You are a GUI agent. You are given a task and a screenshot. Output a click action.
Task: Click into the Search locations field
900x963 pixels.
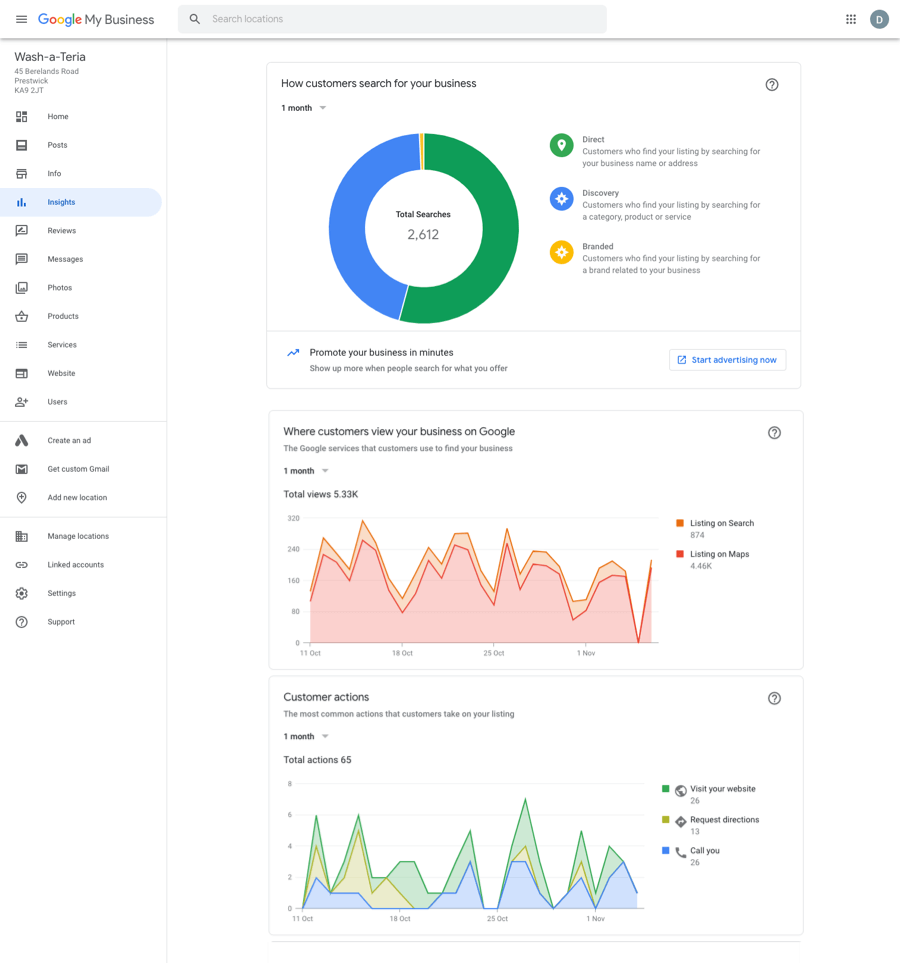click(x=400, y=19)
